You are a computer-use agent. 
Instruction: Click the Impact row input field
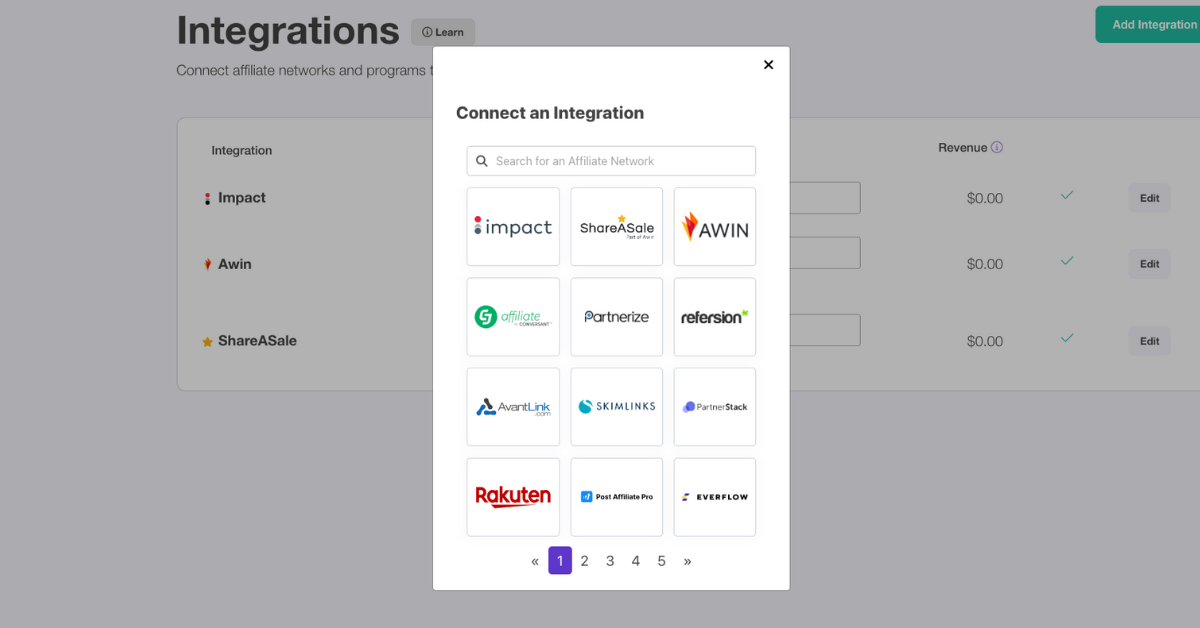[825, 198]
